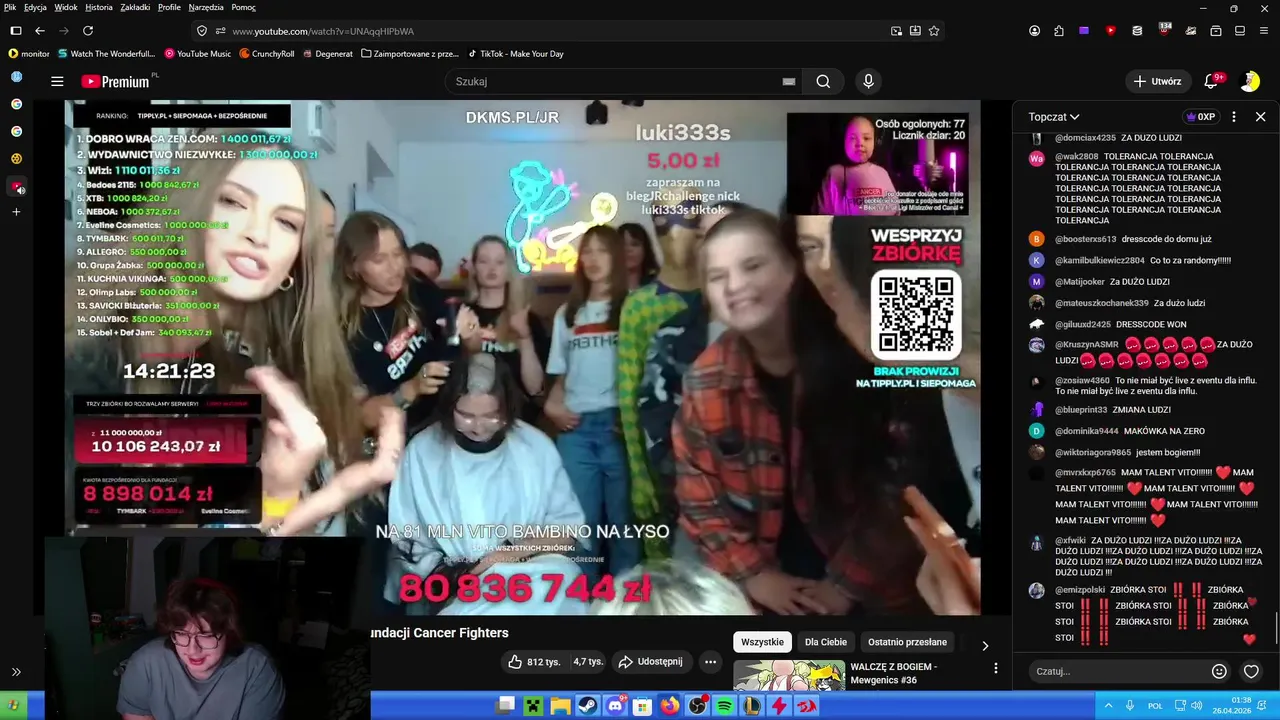Image resolution: width=1280 pixels, height=720 pixels.
Task: Open the Historia menu
Action: point(99,7)
